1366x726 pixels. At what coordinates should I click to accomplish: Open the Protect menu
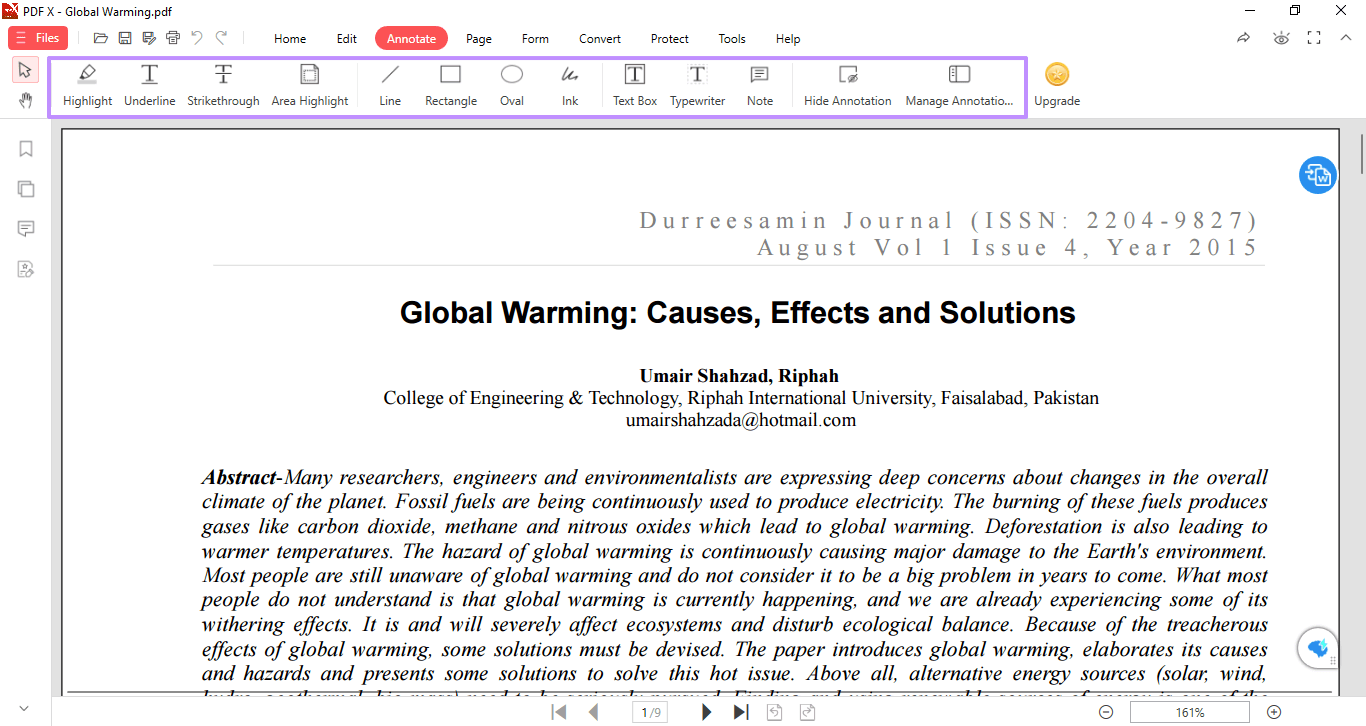(x=669, y=39)
